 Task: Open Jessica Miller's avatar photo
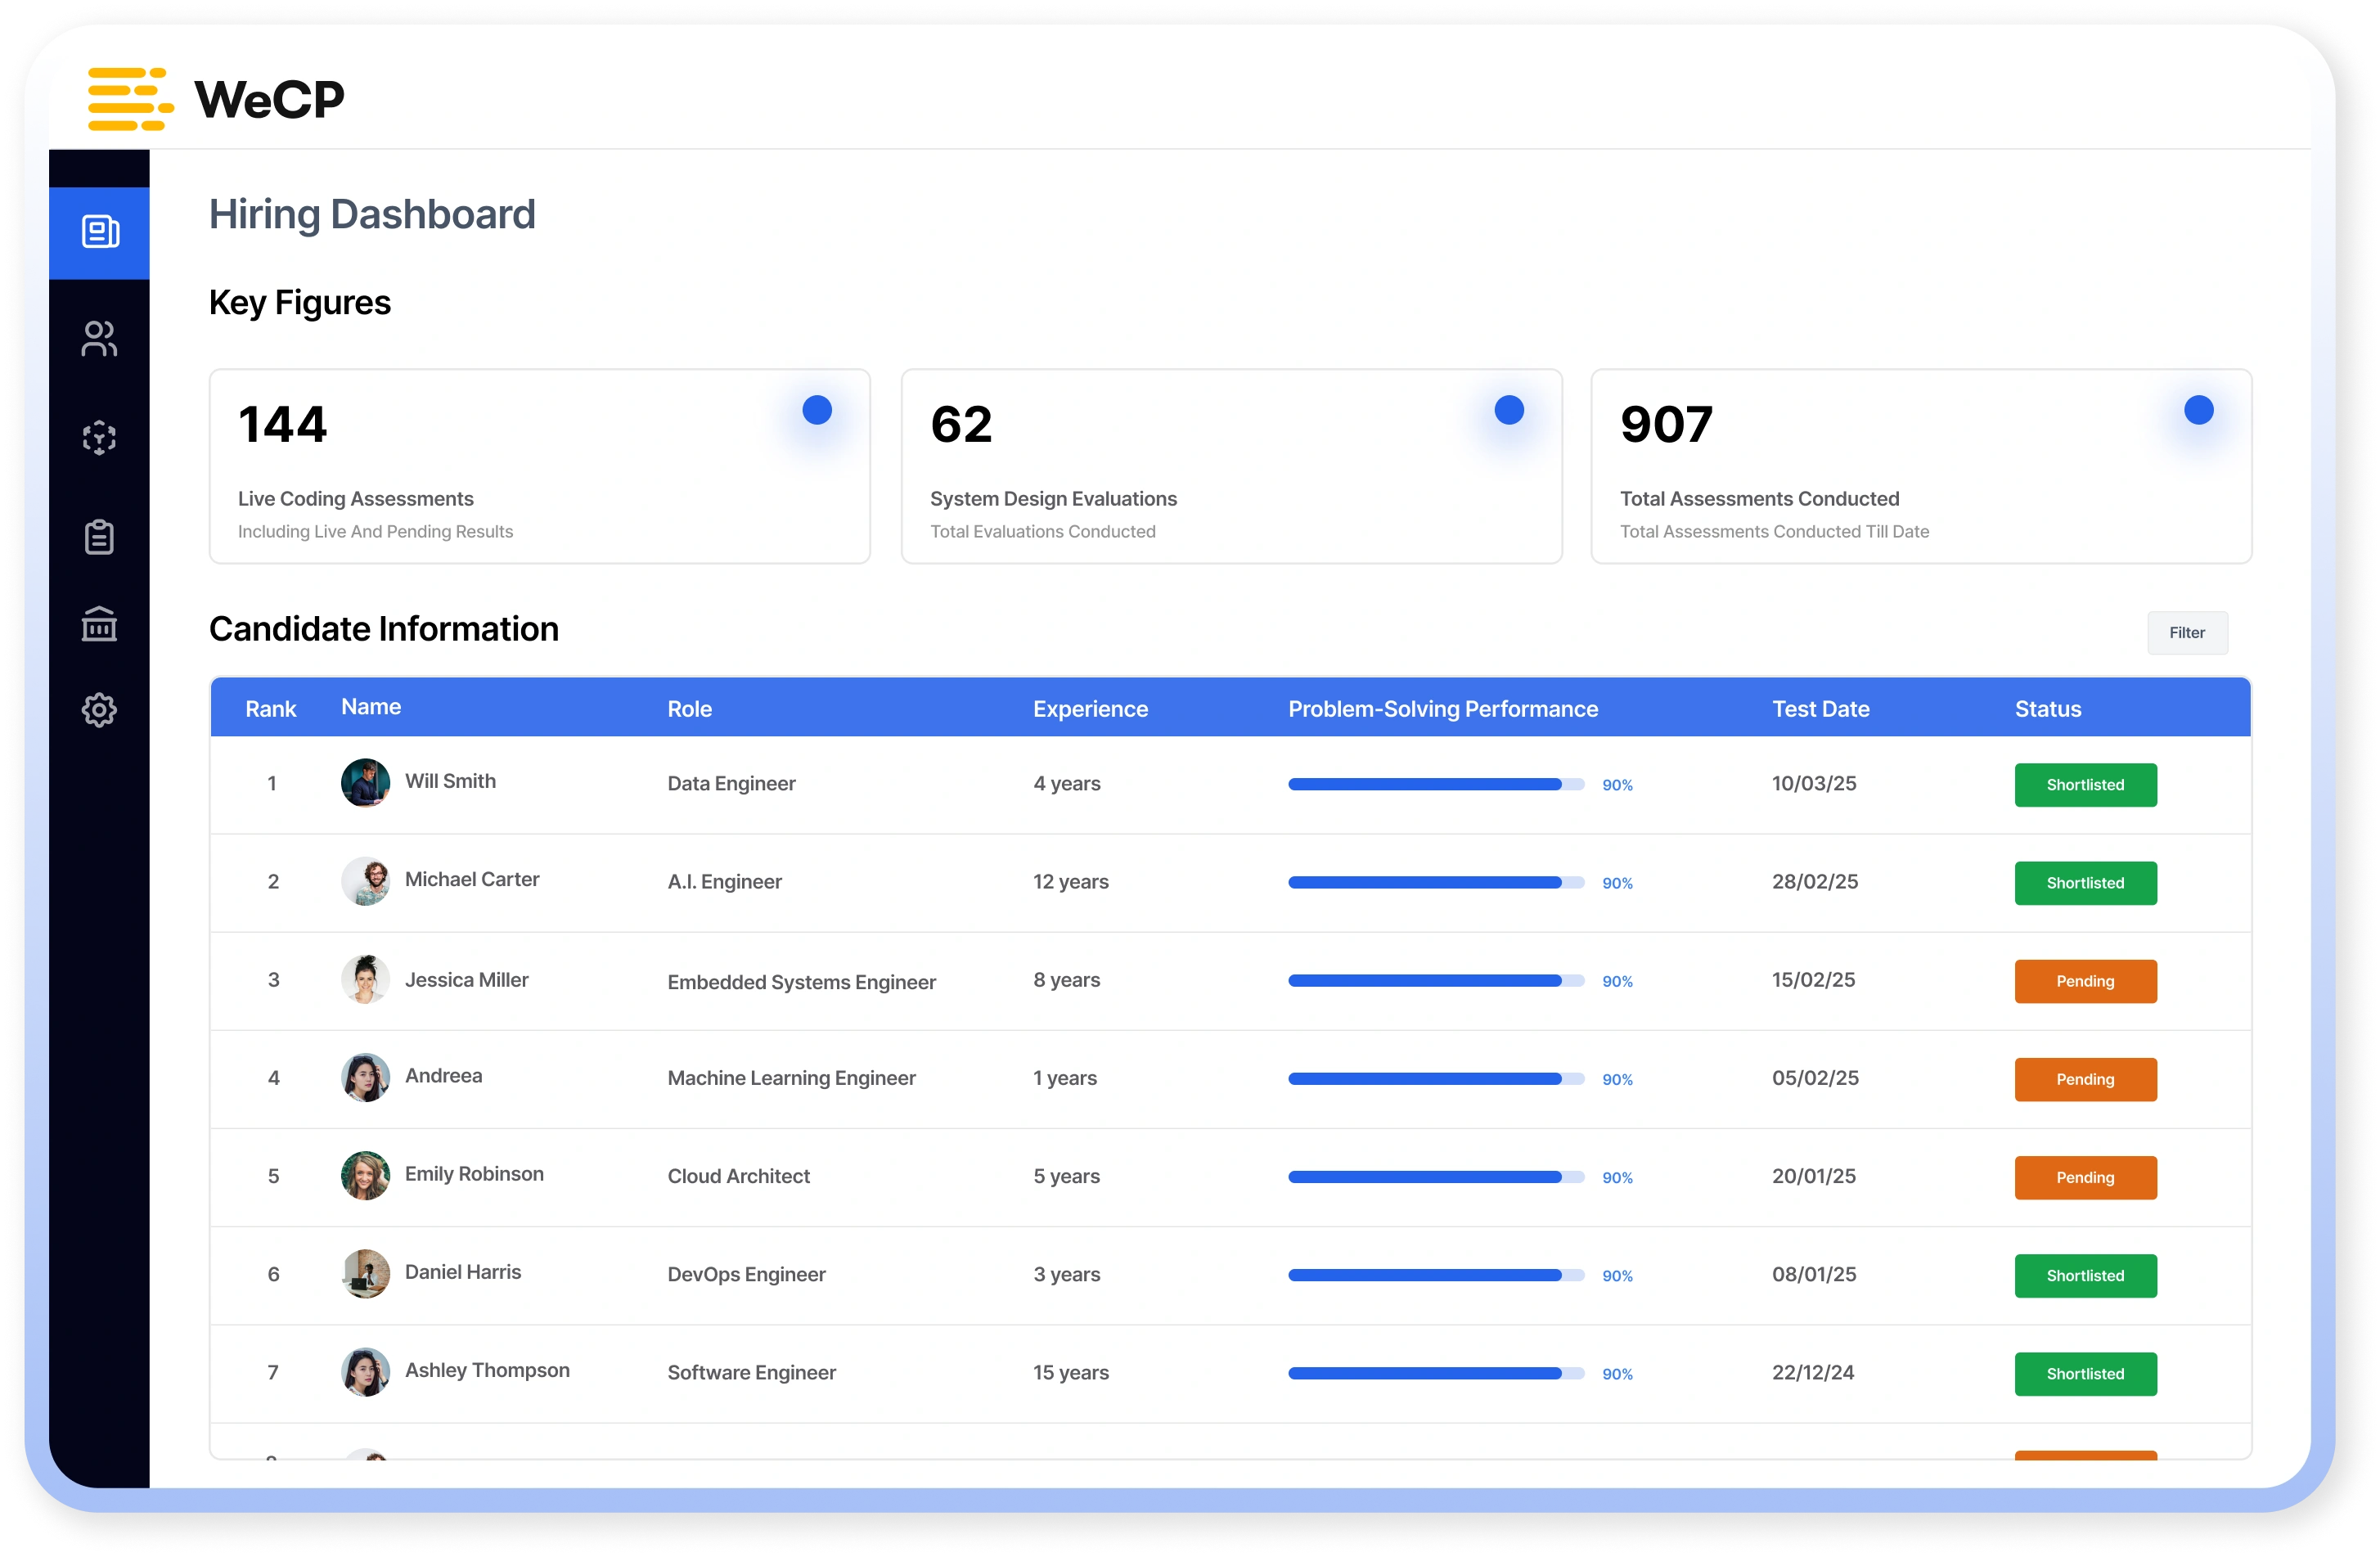[366, 979]
